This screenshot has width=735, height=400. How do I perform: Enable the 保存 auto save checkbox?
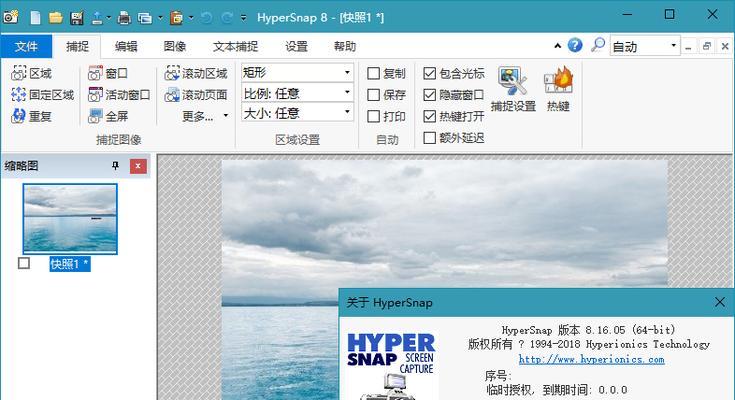[373, 95]
